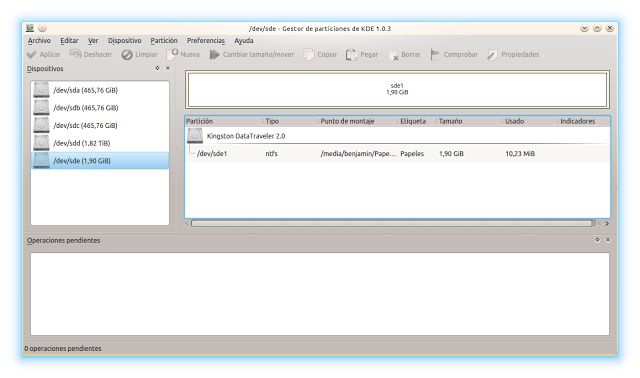Click the Propiedades toolbar icon
This screenshot has height=378, width=640.
coord(493,54)
